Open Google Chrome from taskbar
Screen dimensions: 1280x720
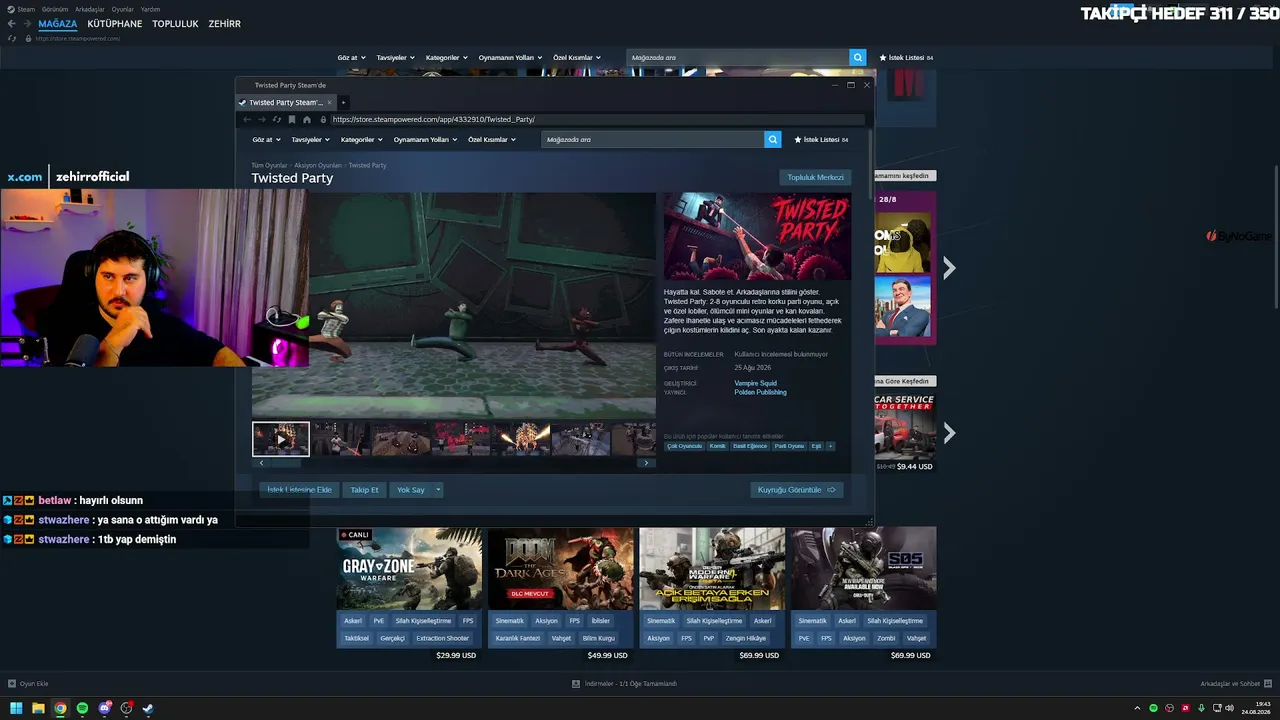pos(60,709)
